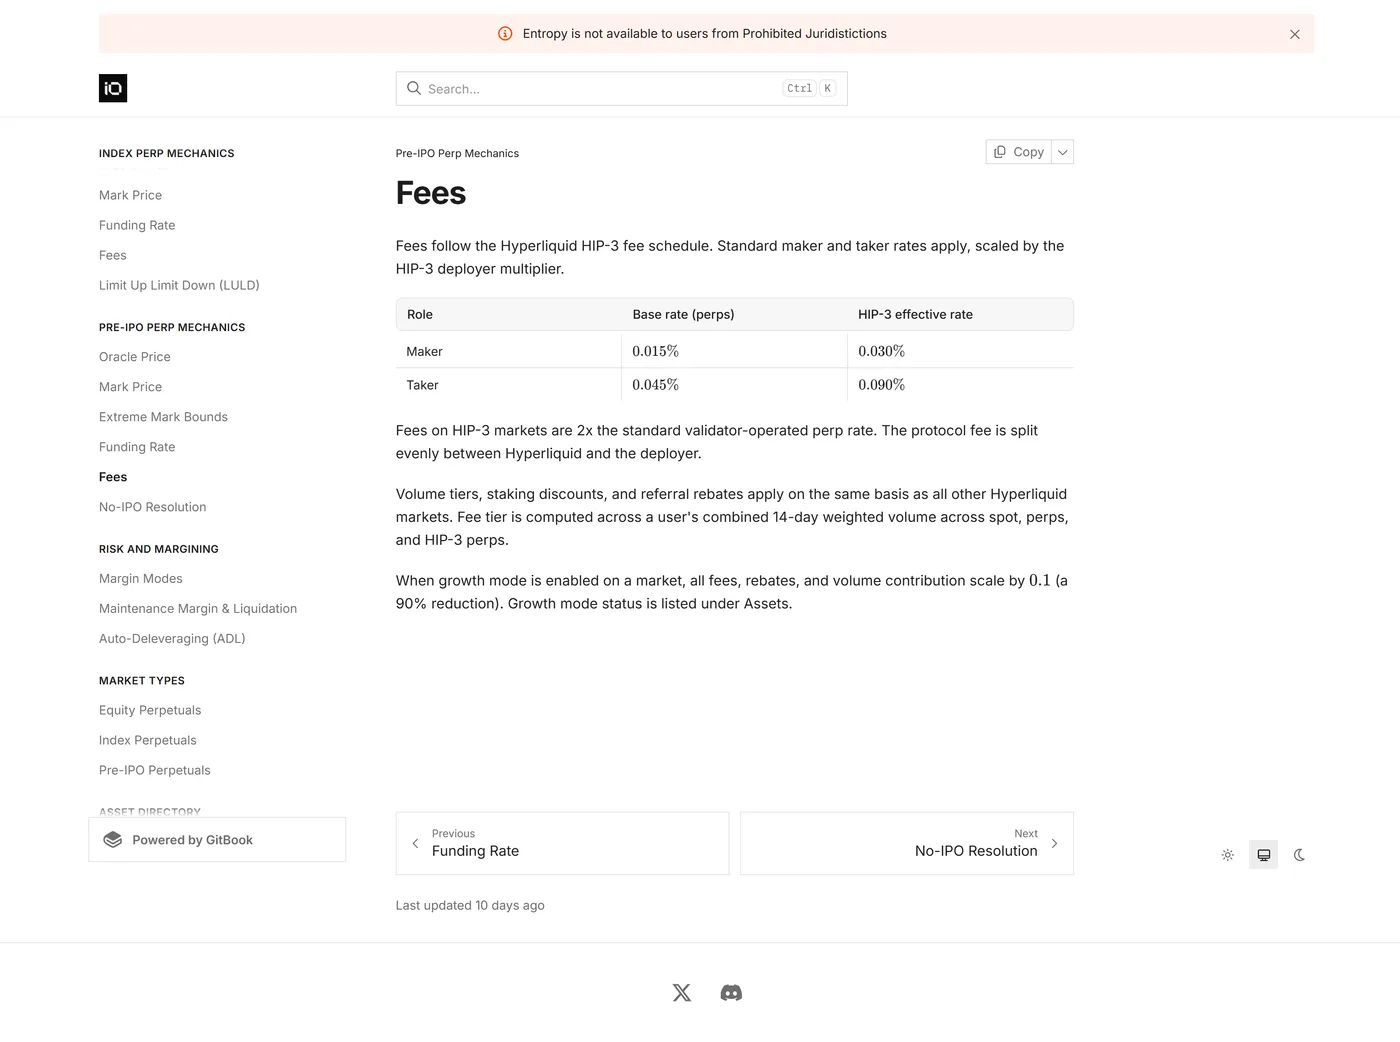Click the Fees page heading
Viewport: 1400px width, 1042px height.
pos(431,193)
